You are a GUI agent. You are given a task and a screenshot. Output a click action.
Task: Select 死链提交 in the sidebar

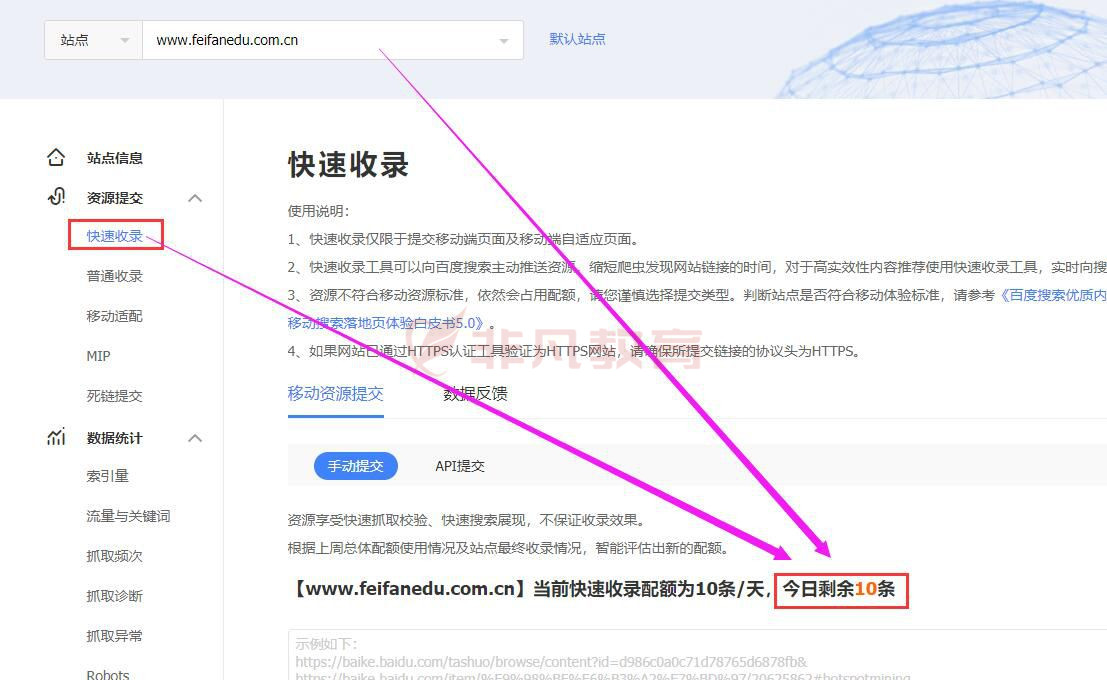point(114,396)
